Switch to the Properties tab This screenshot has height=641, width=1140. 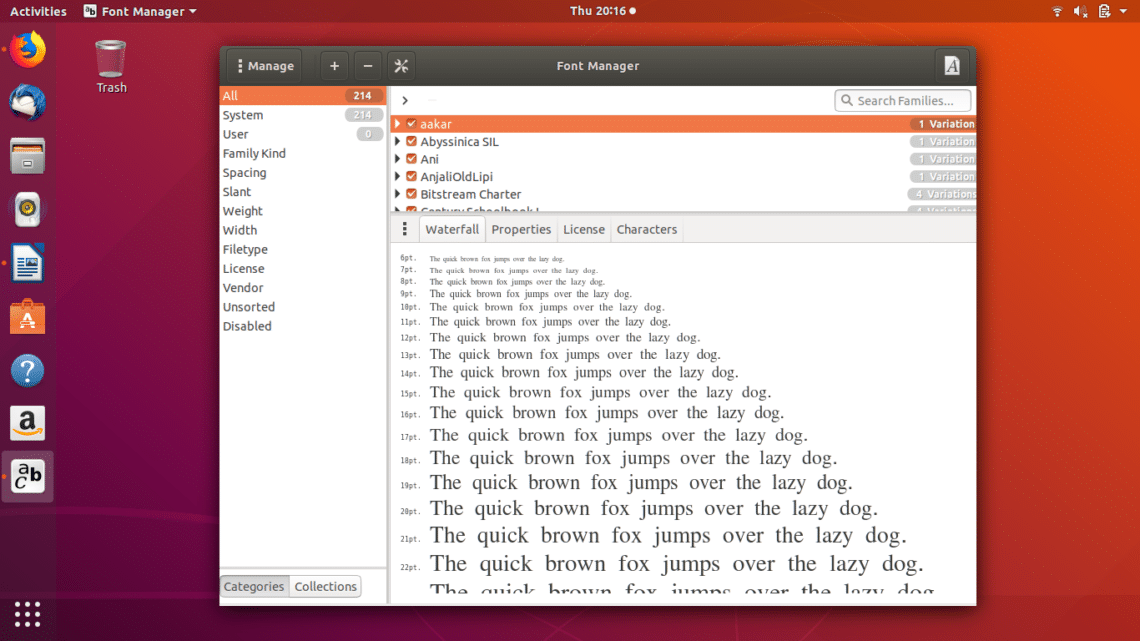click(521, 229)
